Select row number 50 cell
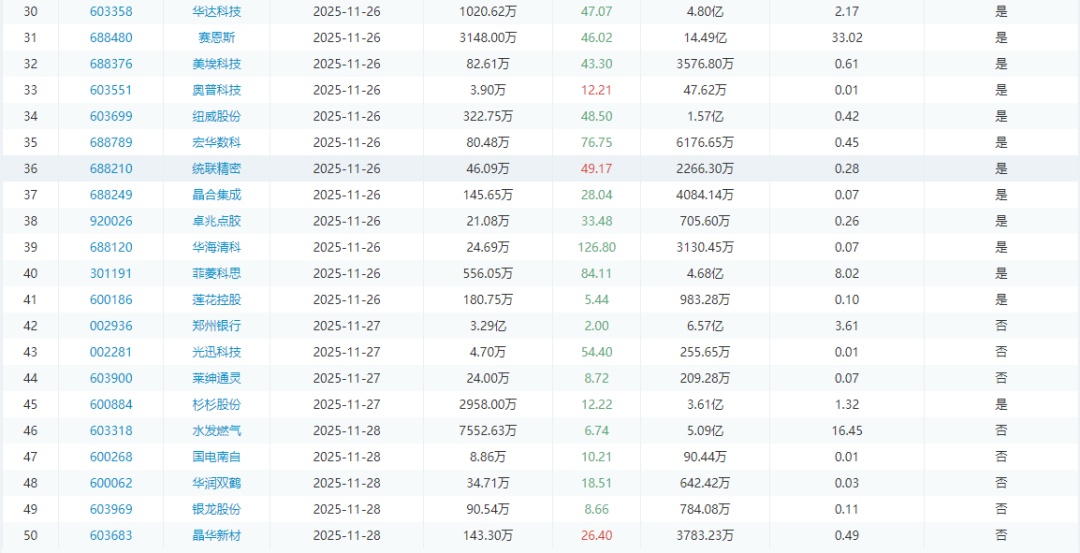The image size is (1080, 553). [30, 536]
